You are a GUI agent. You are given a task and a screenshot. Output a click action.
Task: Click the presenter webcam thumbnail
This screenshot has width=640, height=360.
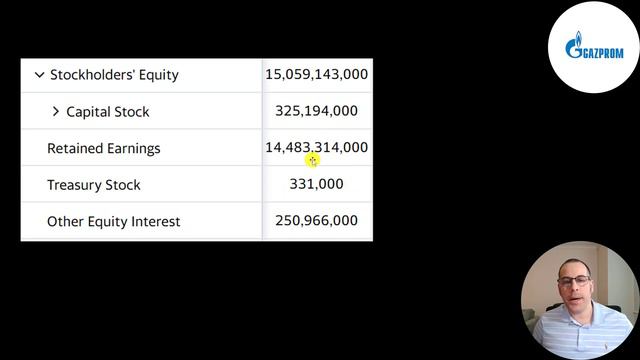(x=580, y=300)
